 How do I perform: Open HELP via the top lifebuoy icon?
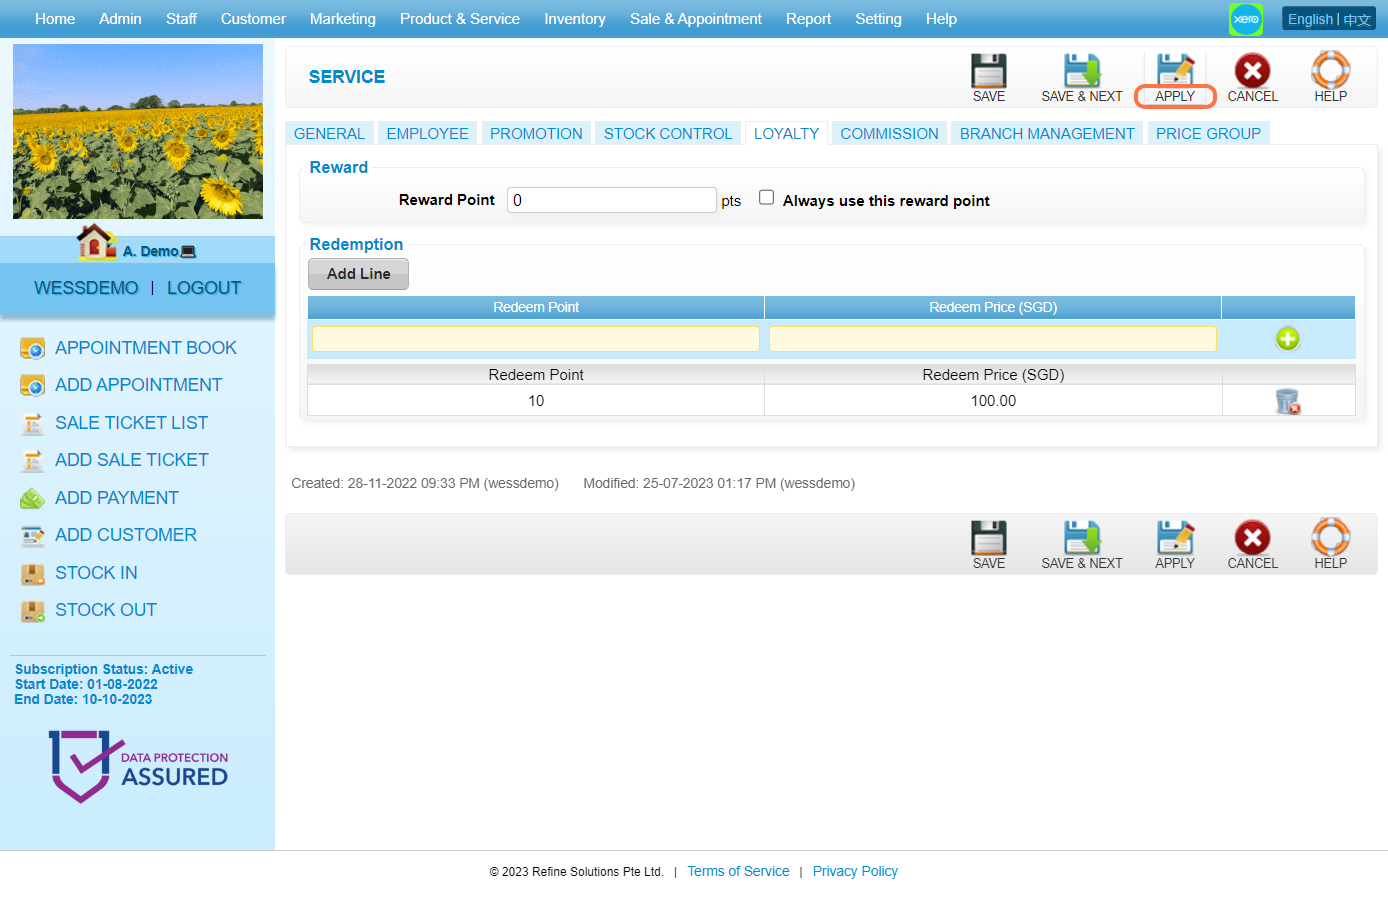click(x=1330, y=71)
